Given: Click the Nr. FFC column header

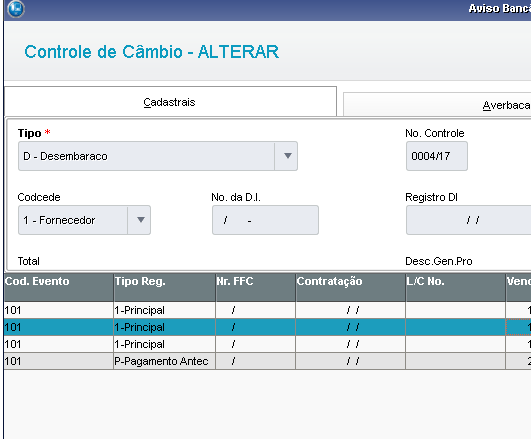Looking at the screenshot, I should pos(256,287).
